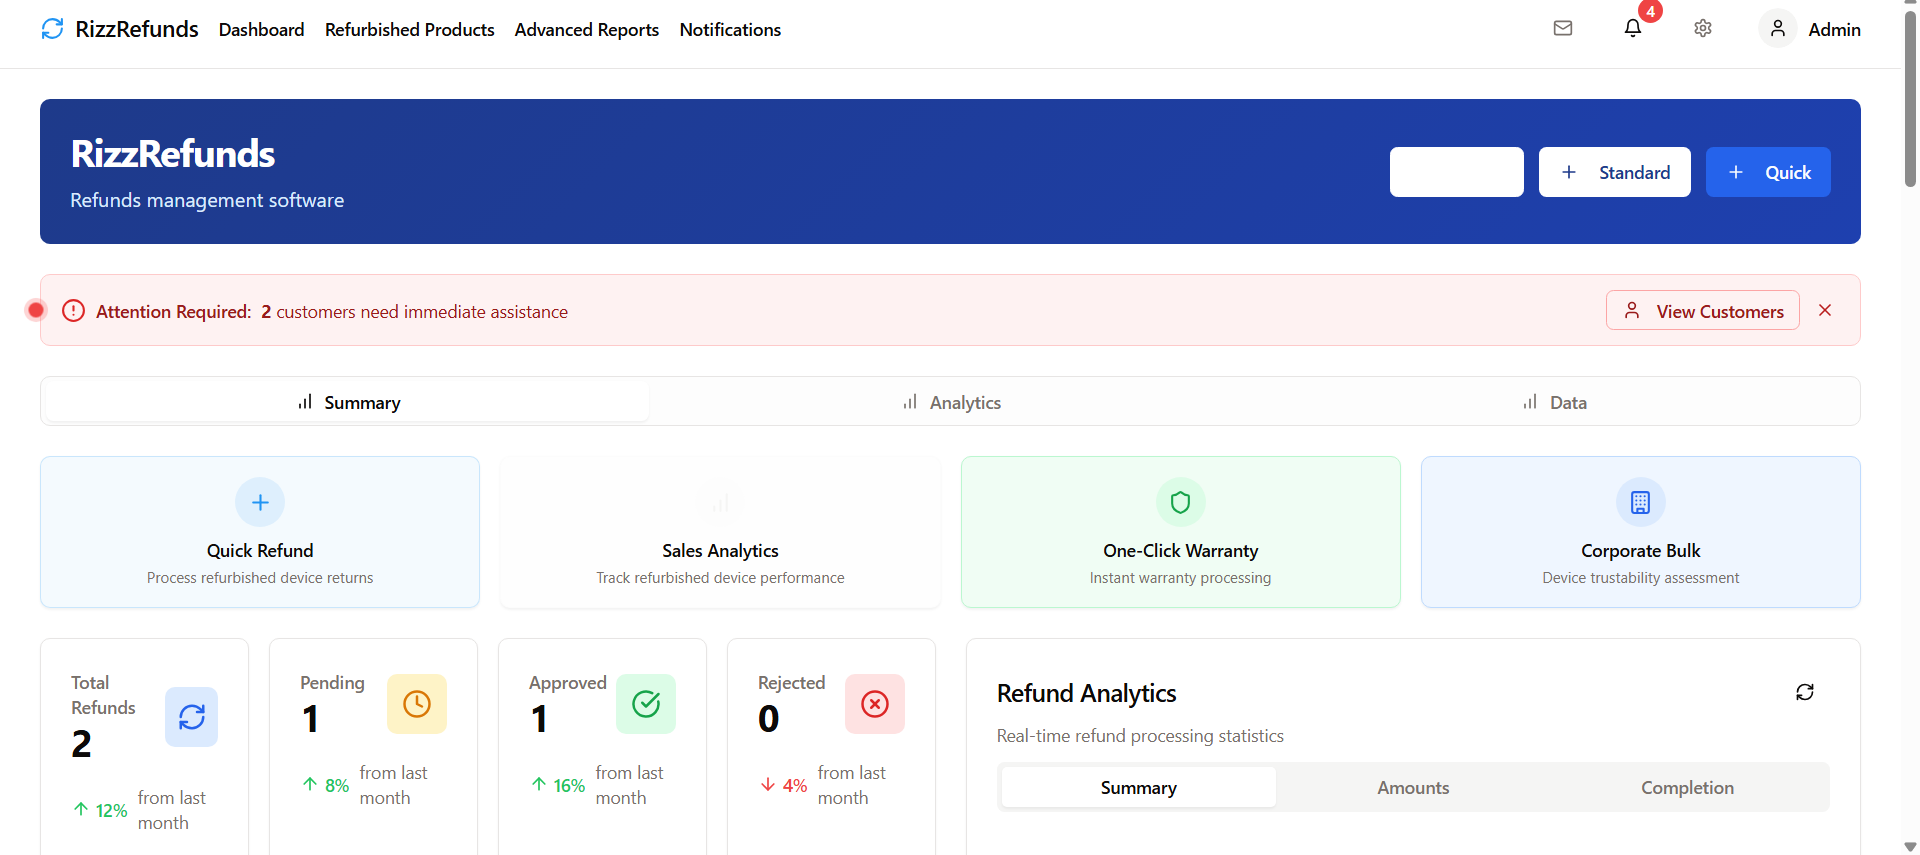Open the Quick Refund card
Viewport: 1920px width, 855px height.
pos(260,532)
